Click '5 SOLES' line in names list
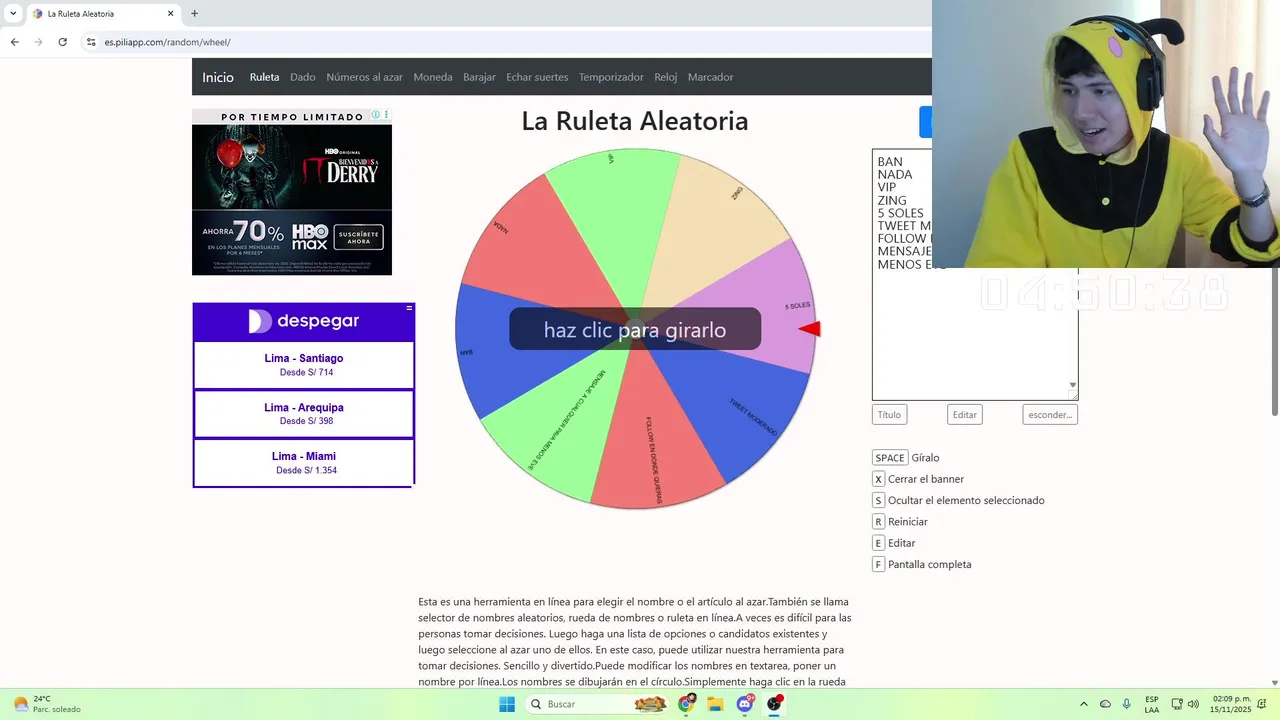The width and height of the screenshot is (1280, 720). 901,214
